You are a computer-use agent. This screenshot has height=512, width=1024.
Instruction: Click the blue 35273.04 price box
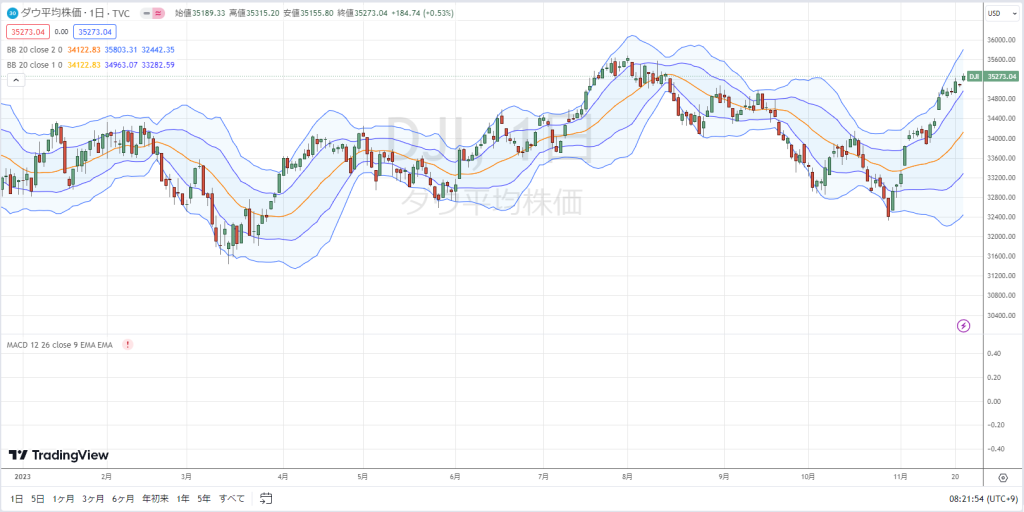pos(95,31)
